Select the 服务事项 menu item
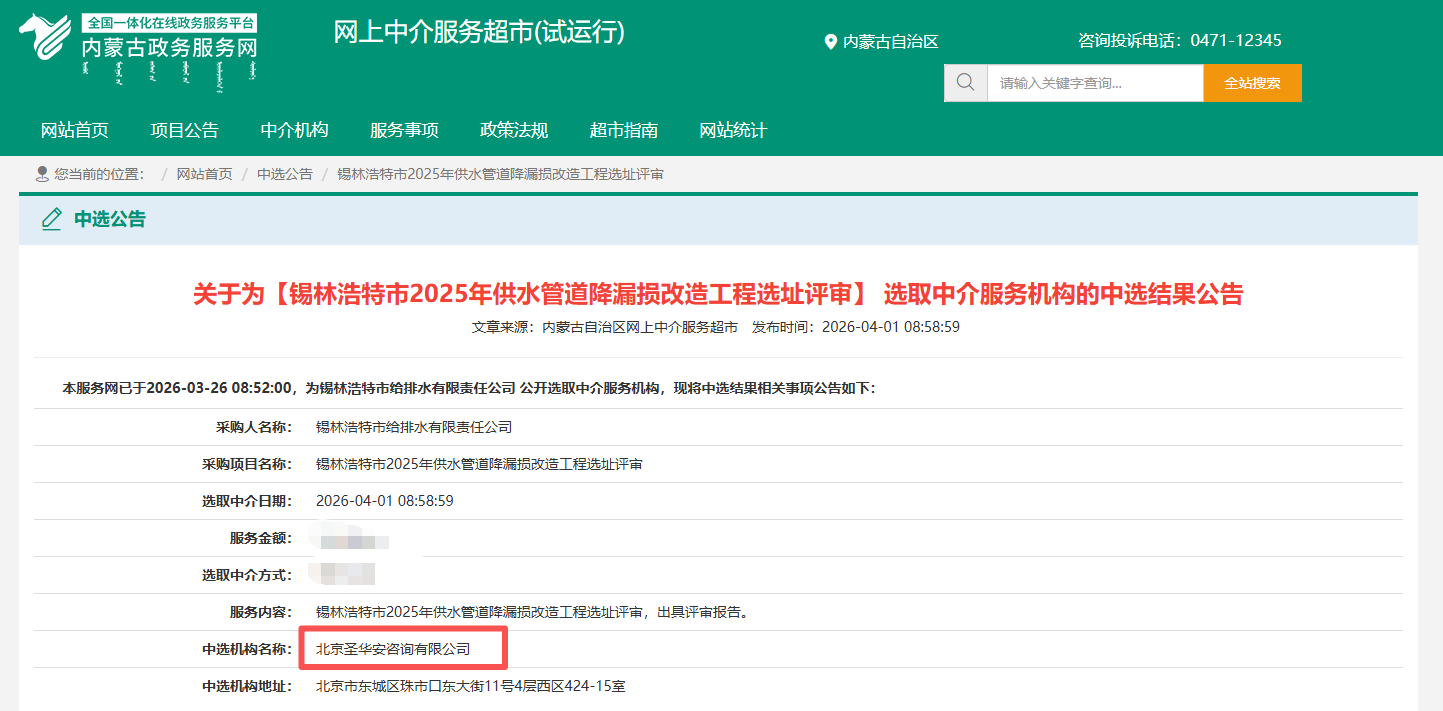This screenshot has height=711, width=1443. pos(404,130)
